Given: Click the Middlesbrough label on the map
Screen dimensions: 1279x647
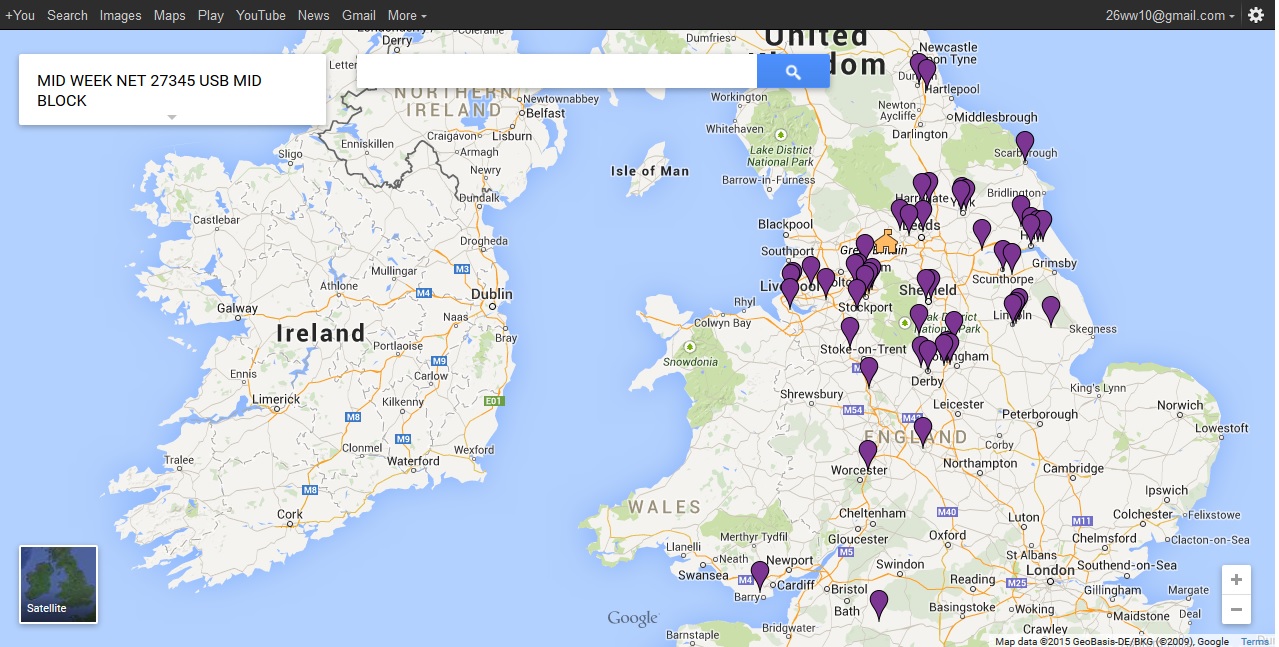Looking at the screenshot, I should click(996, 117).
